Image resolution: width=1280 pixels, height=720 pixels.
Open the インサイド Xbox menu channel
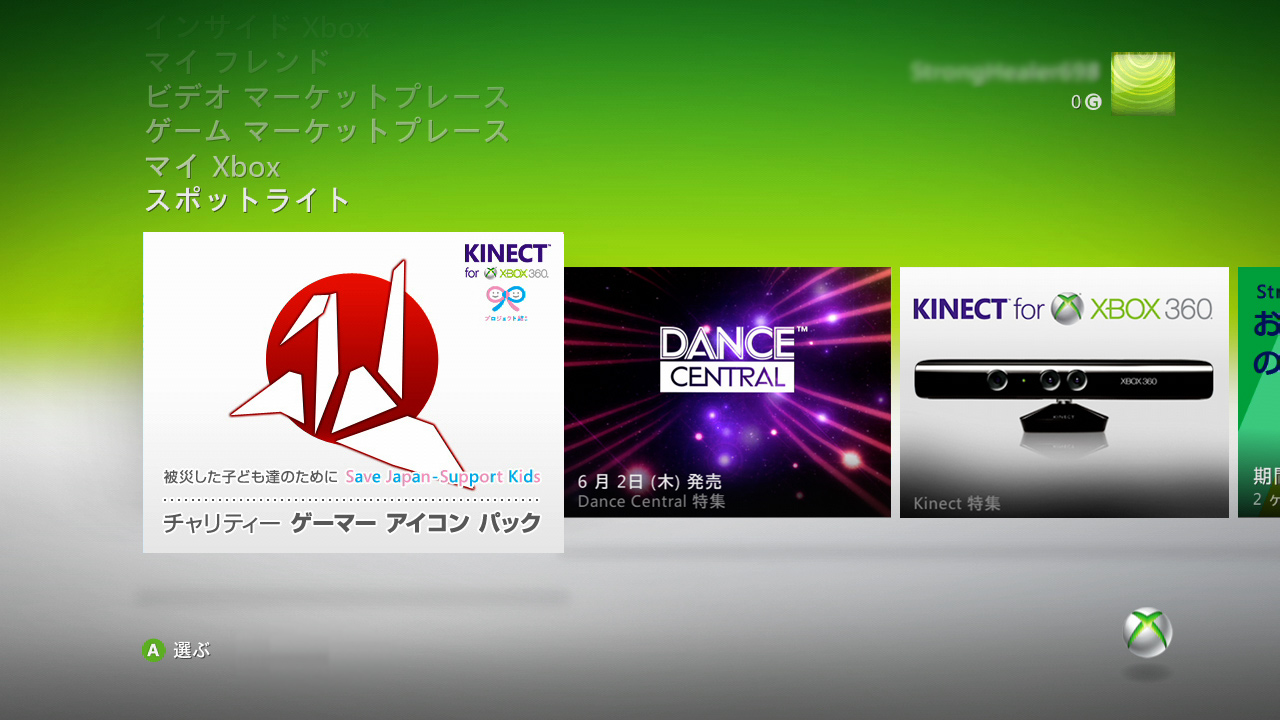click(x=257, y=28)
